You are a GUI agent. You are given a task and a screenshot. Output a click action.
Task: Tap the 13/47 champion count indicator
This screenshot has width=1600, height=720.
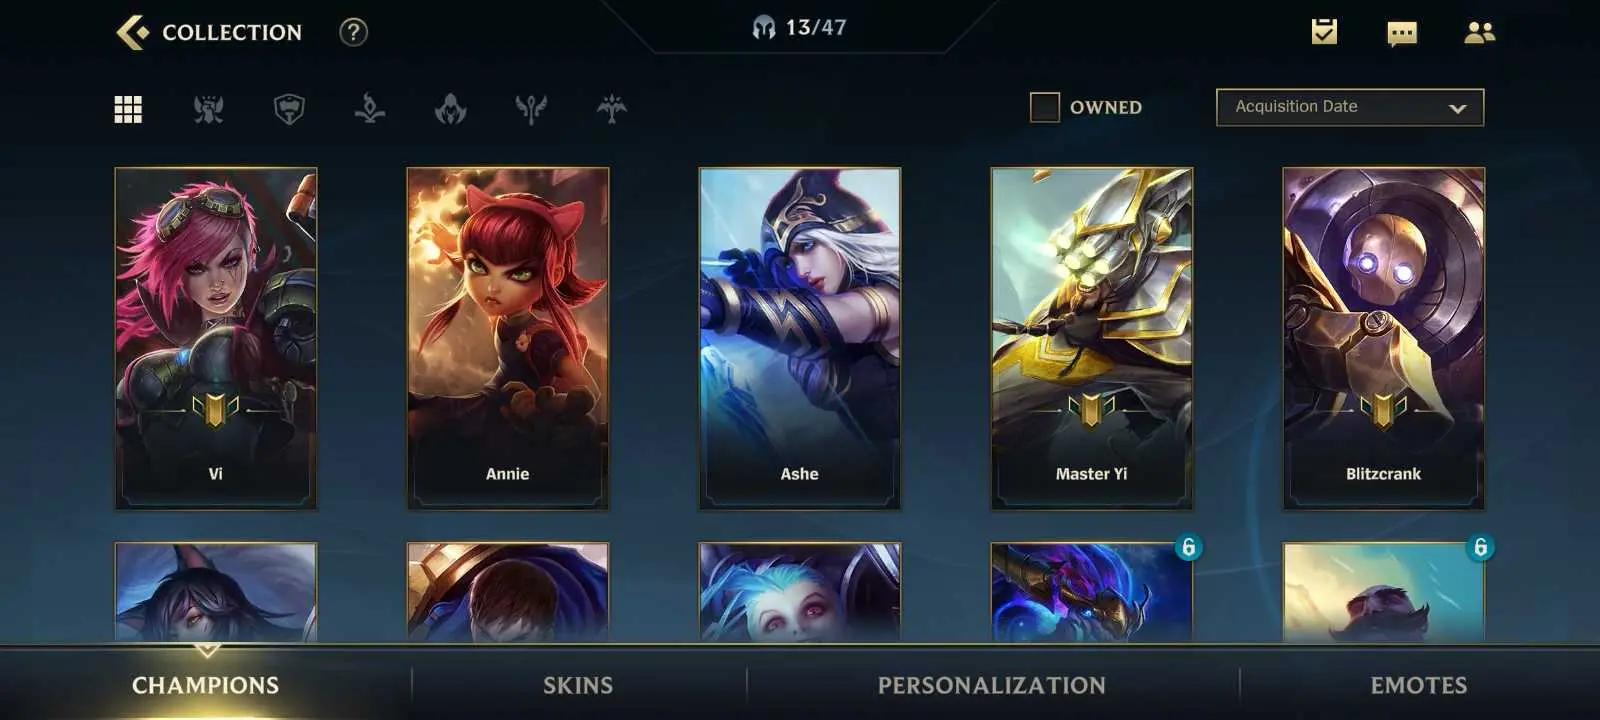[x=800, y=28]
